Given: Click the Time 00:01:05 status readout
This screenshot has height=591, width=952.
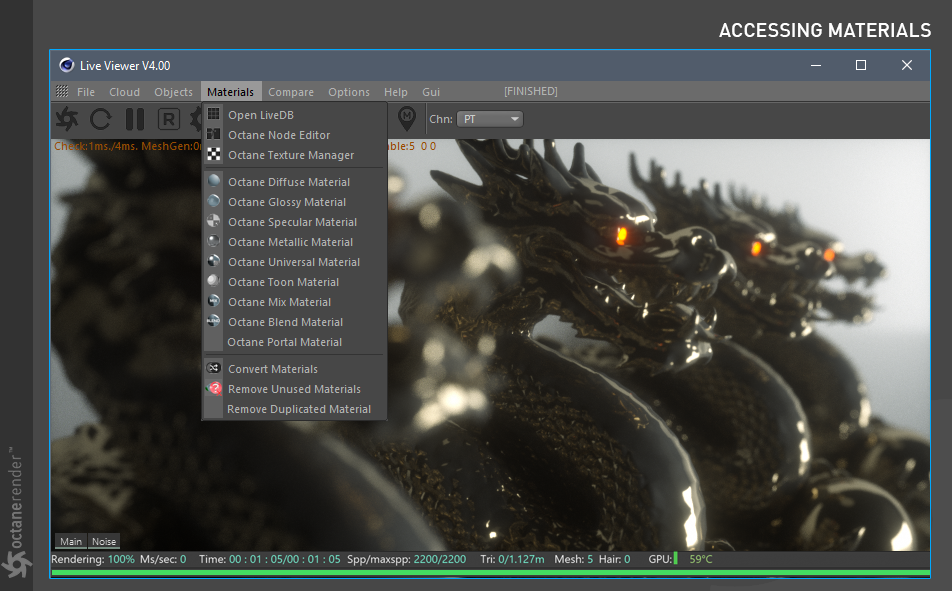Looking at the screenshot, I should coord(270,559).
